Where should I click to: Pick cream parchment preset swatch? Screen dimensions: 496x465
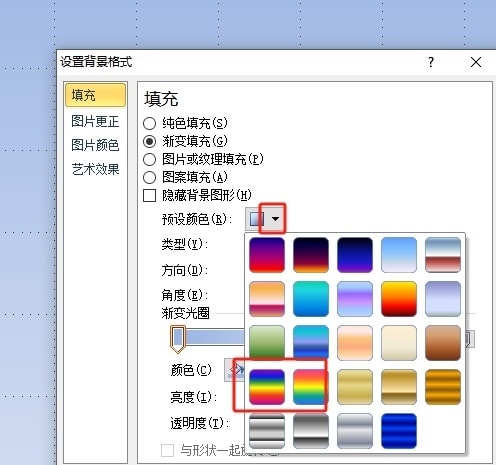[399, 343]
